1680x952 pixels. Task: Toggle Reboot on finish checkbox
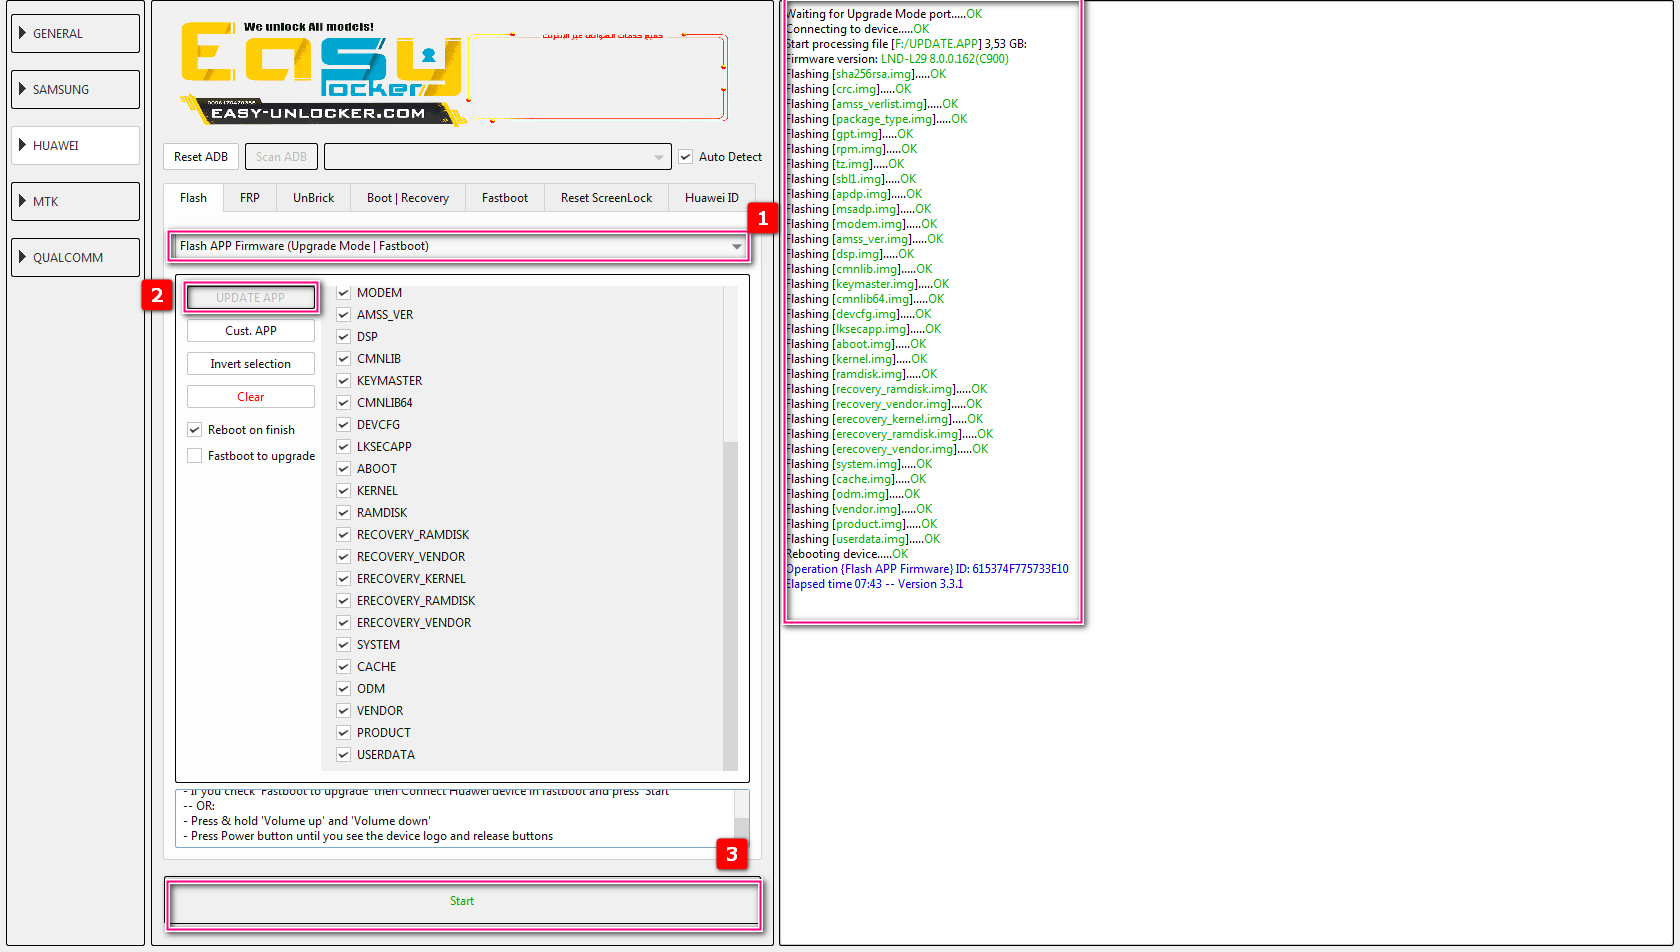point(195,430)
